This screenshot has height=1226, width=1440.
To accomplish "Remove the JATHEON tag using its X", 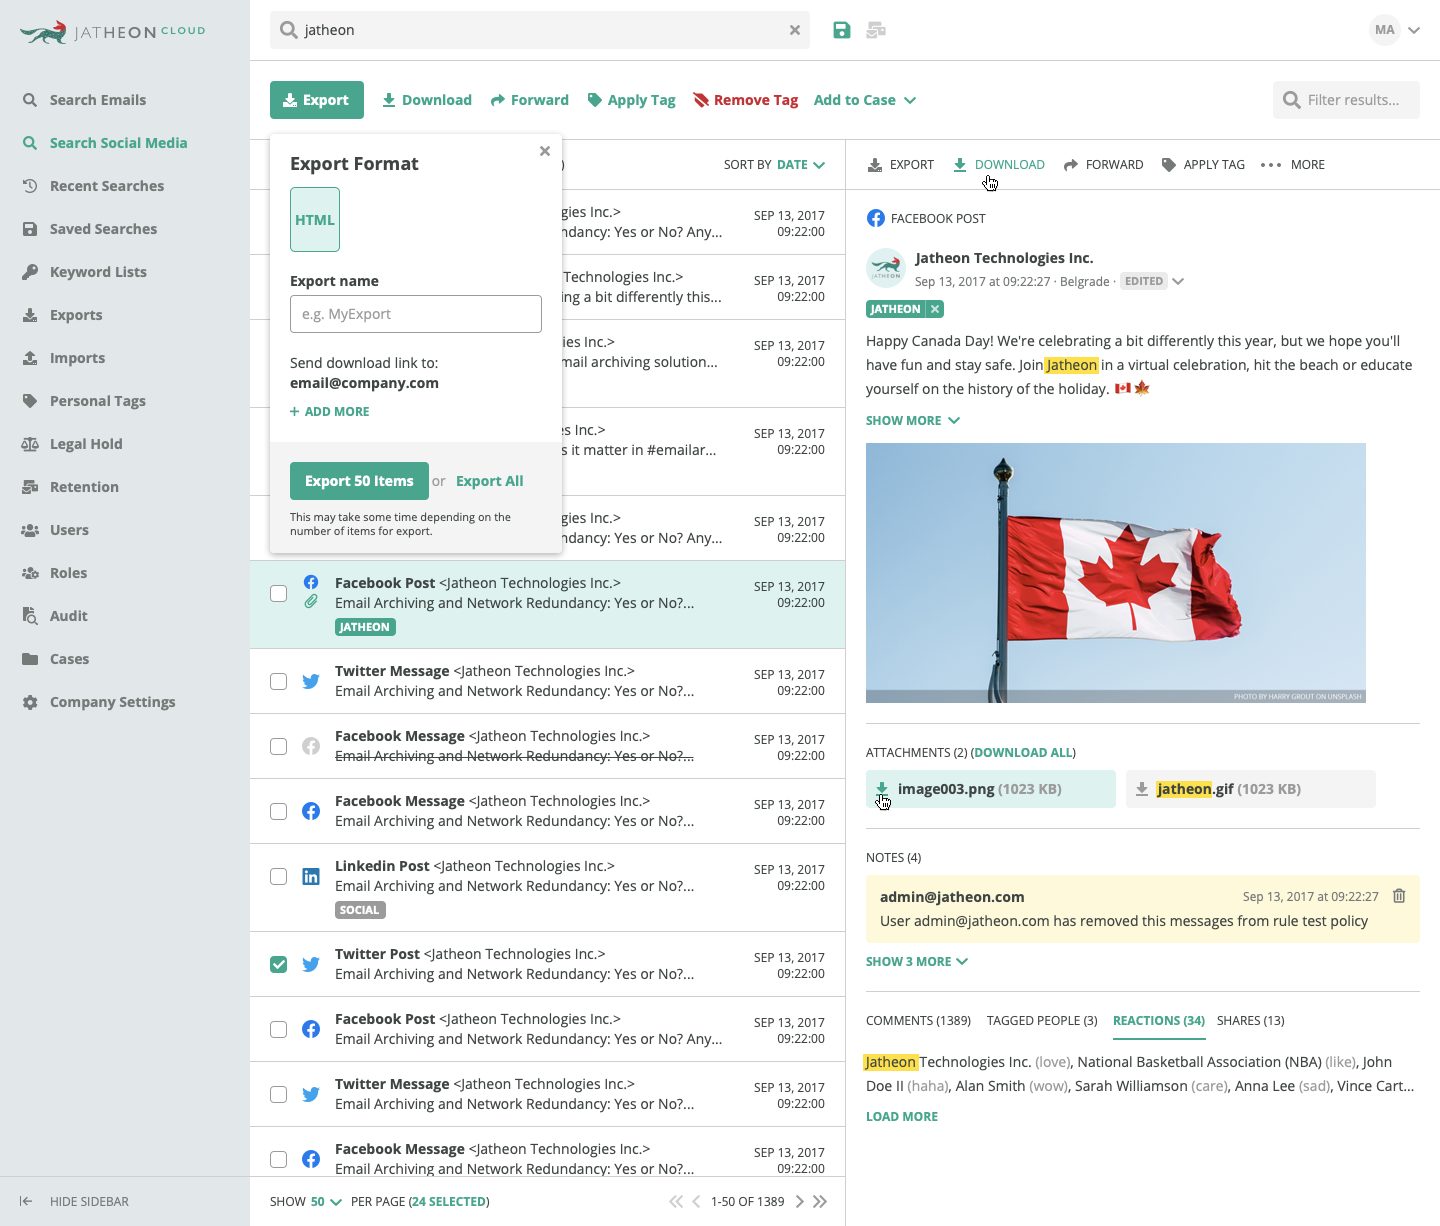I will 935,309.
